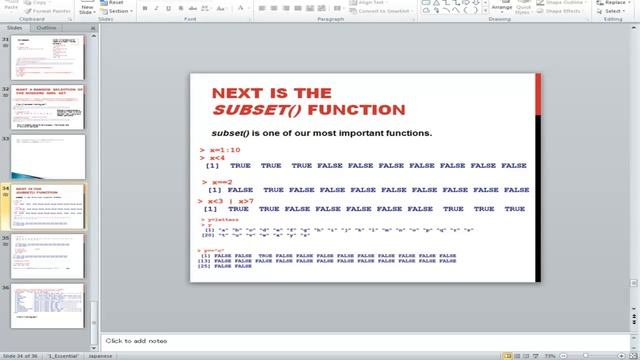Select the arc shape in gallery
Viewport: 640px width, 360px height.
coord(446,11)
